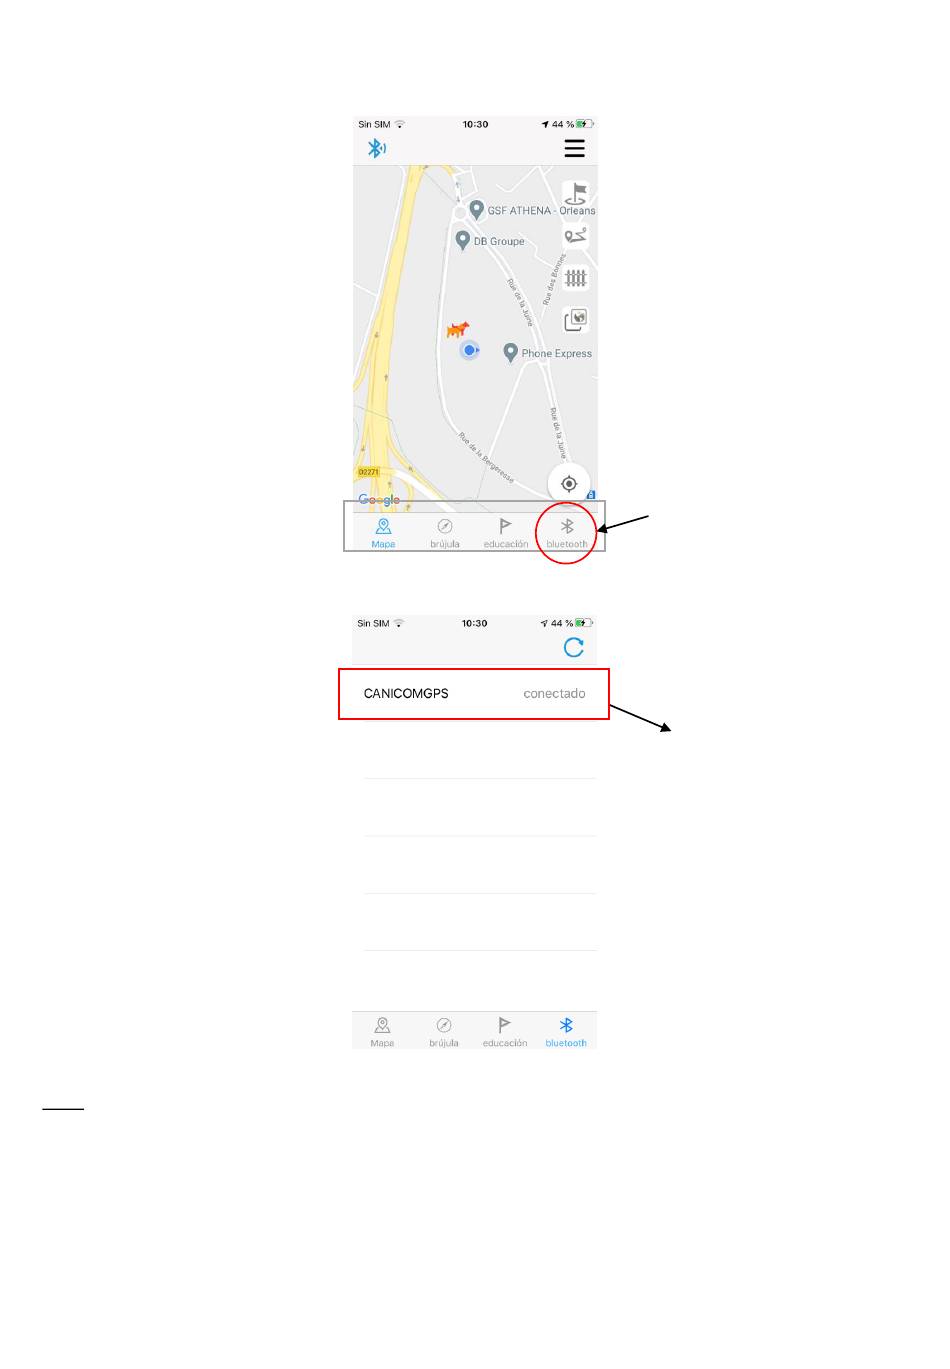This screenshot has width=950, height=1369.
Task: Open the hamburger menu icon
Action: [574, 148]
